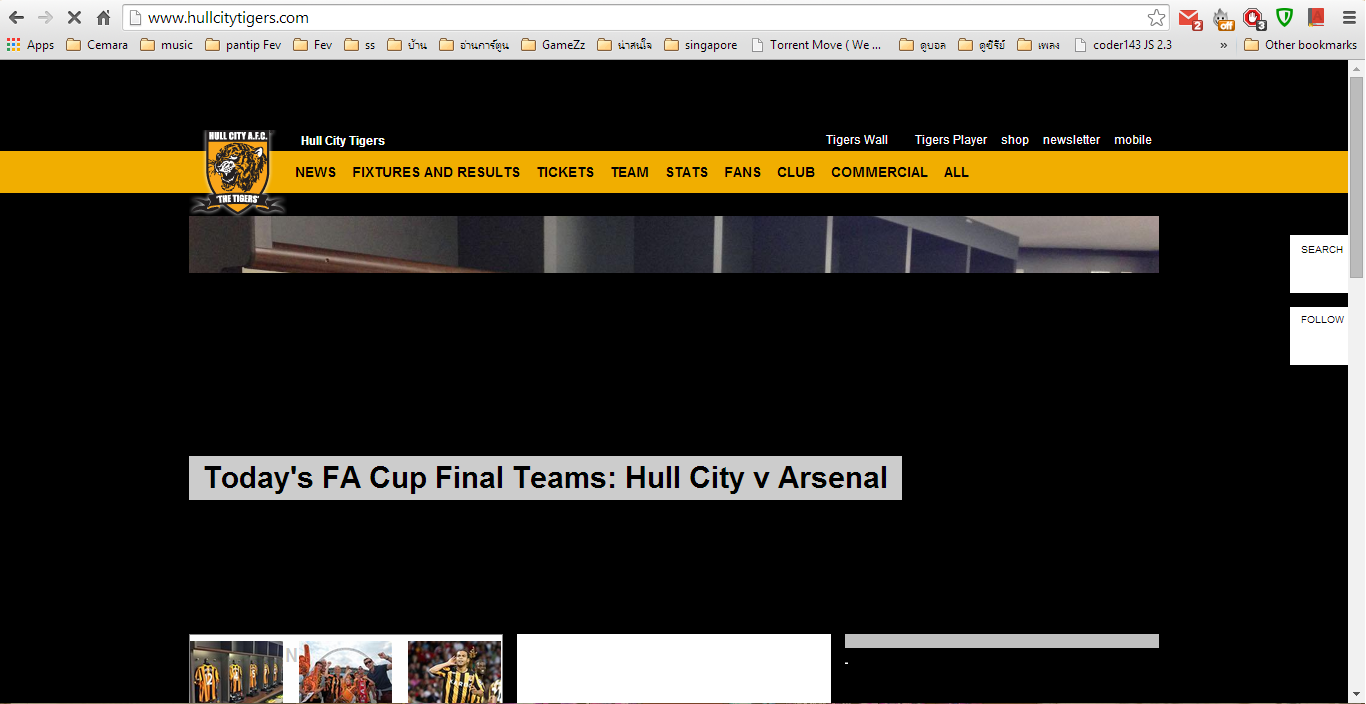The width and height of the screenshot is (1366, 704).
Task: Open the ss bookmark folder
Action: tap(360, 45)
